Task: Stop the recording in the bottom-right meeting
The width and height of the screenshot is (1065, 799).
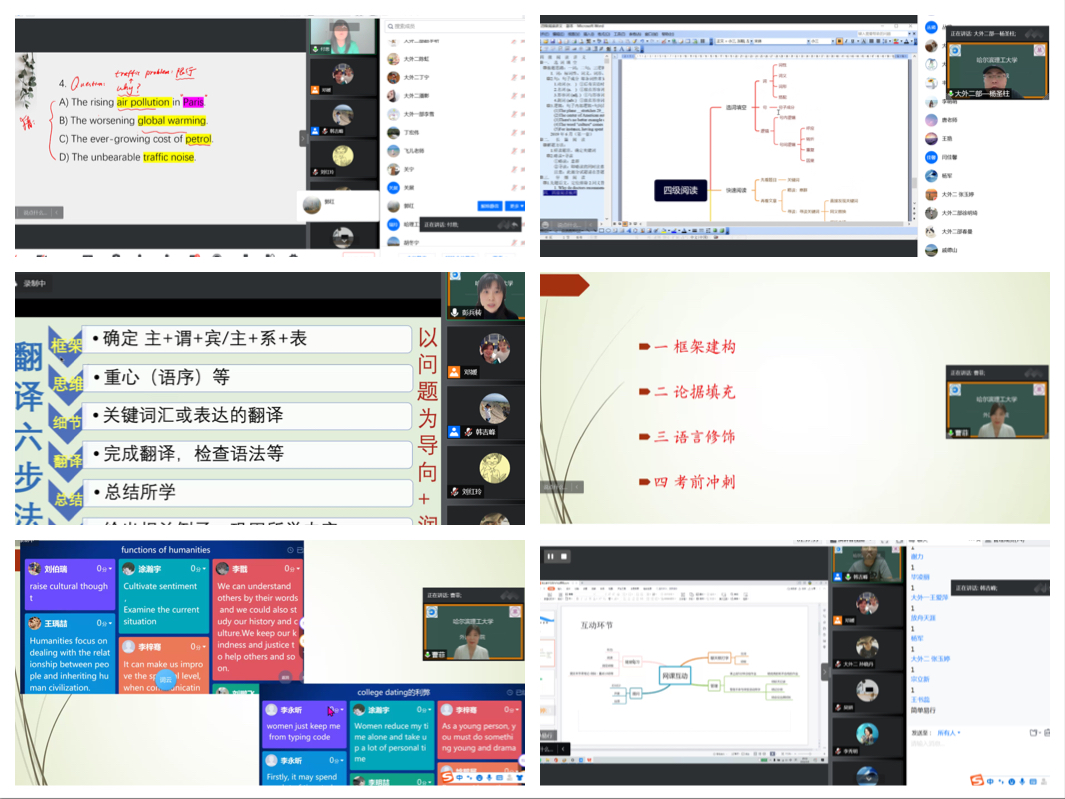Action: [x=564, y=556]
